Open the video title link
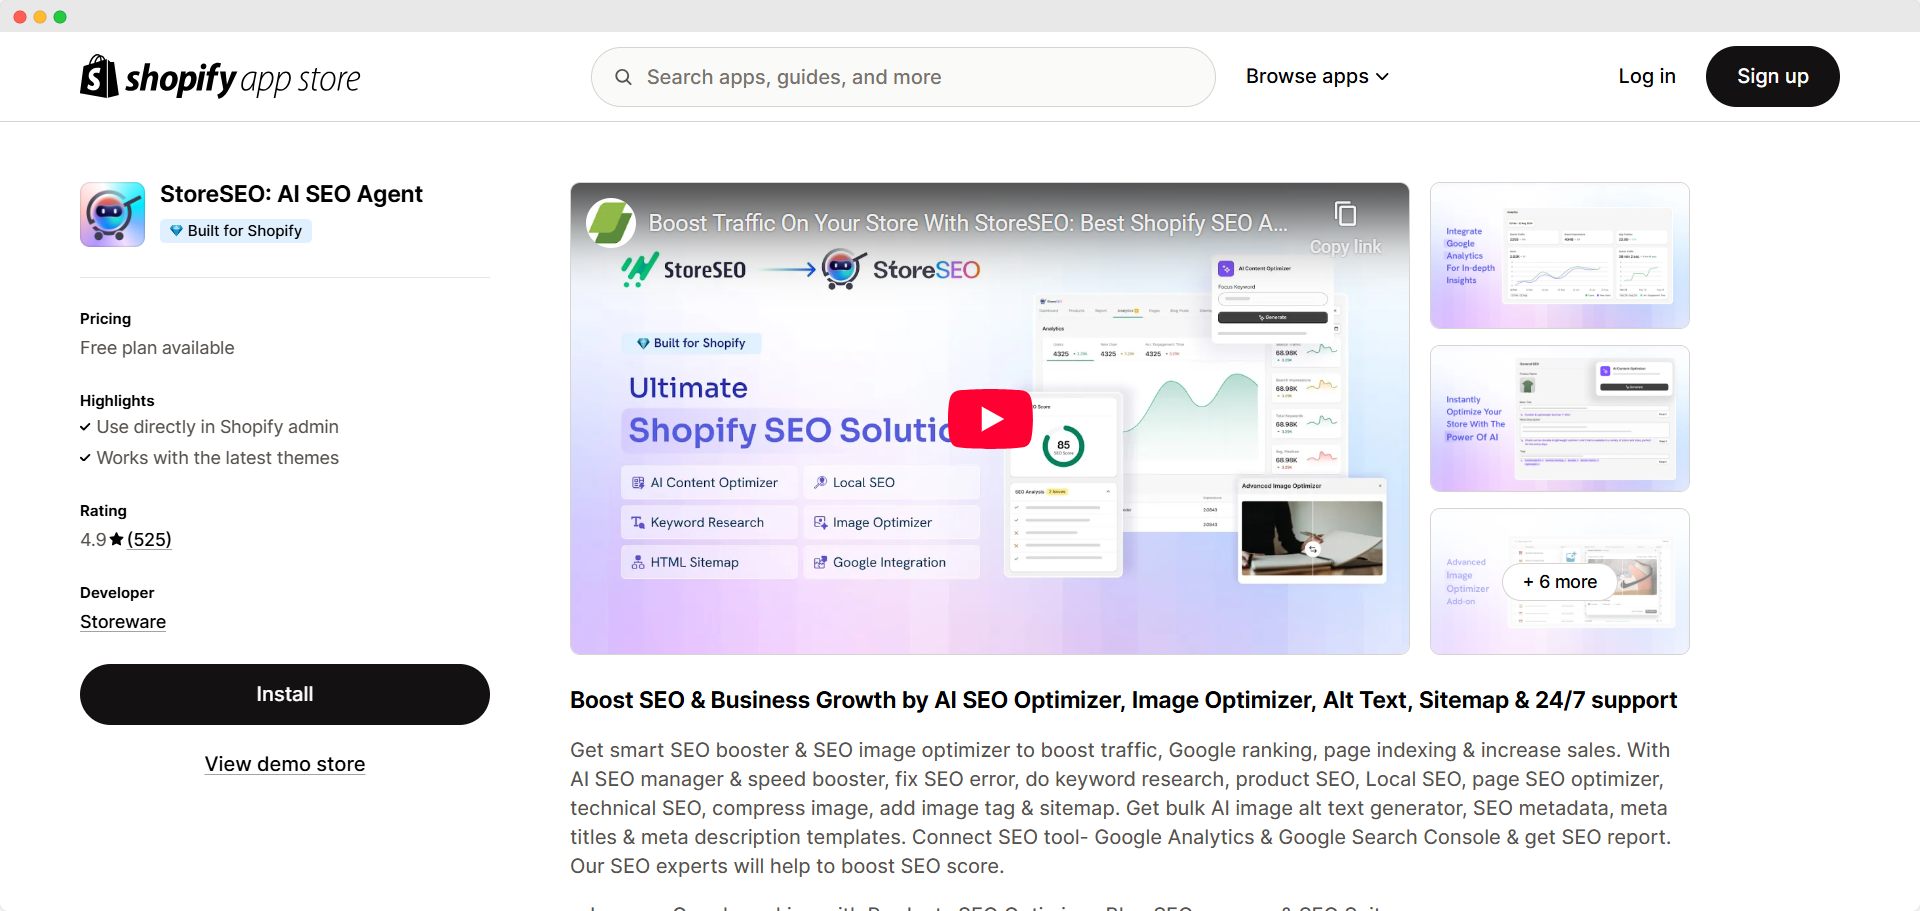The width and height of the screenshot is (1920, 911). pos(967,223)
